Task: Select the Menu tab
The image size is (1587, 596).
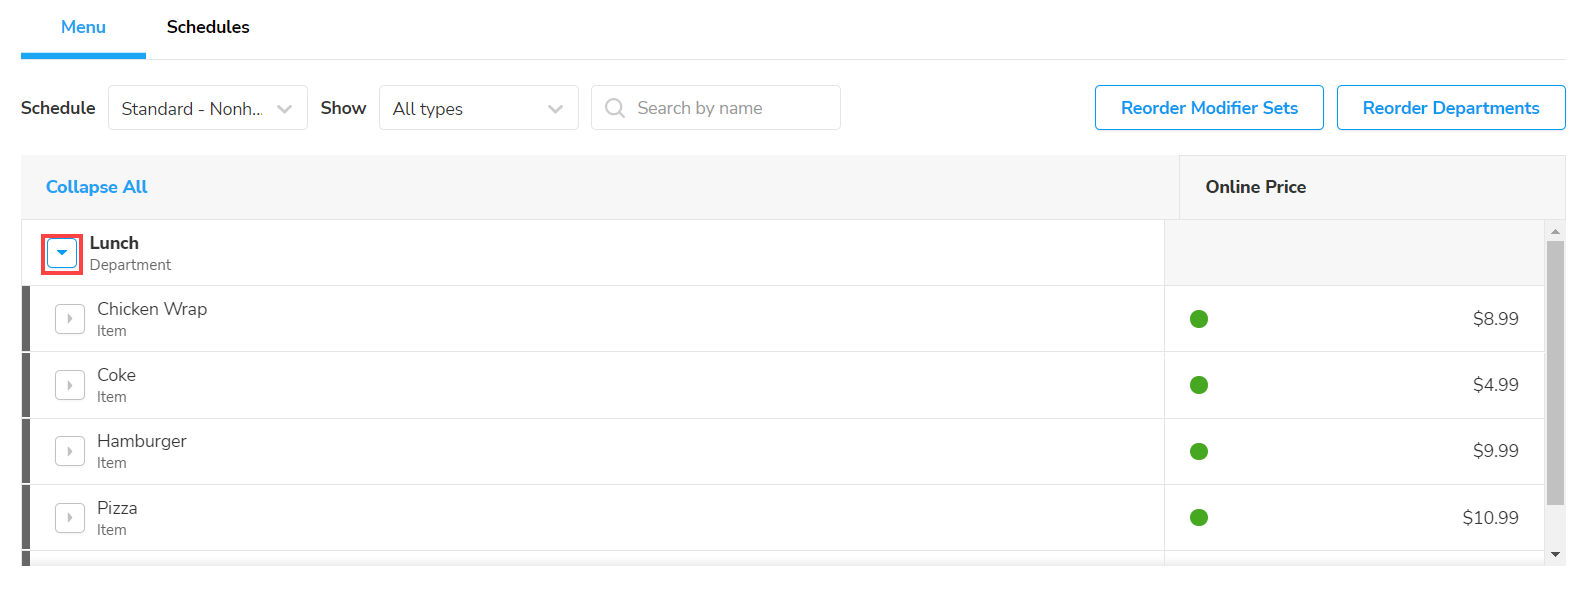Action: (83, 27)
